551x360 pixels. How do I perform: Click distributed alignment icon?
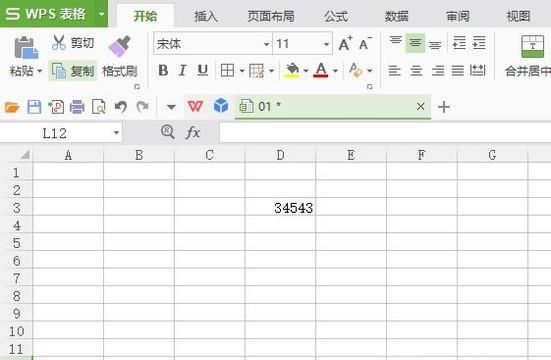coord(478,70)
